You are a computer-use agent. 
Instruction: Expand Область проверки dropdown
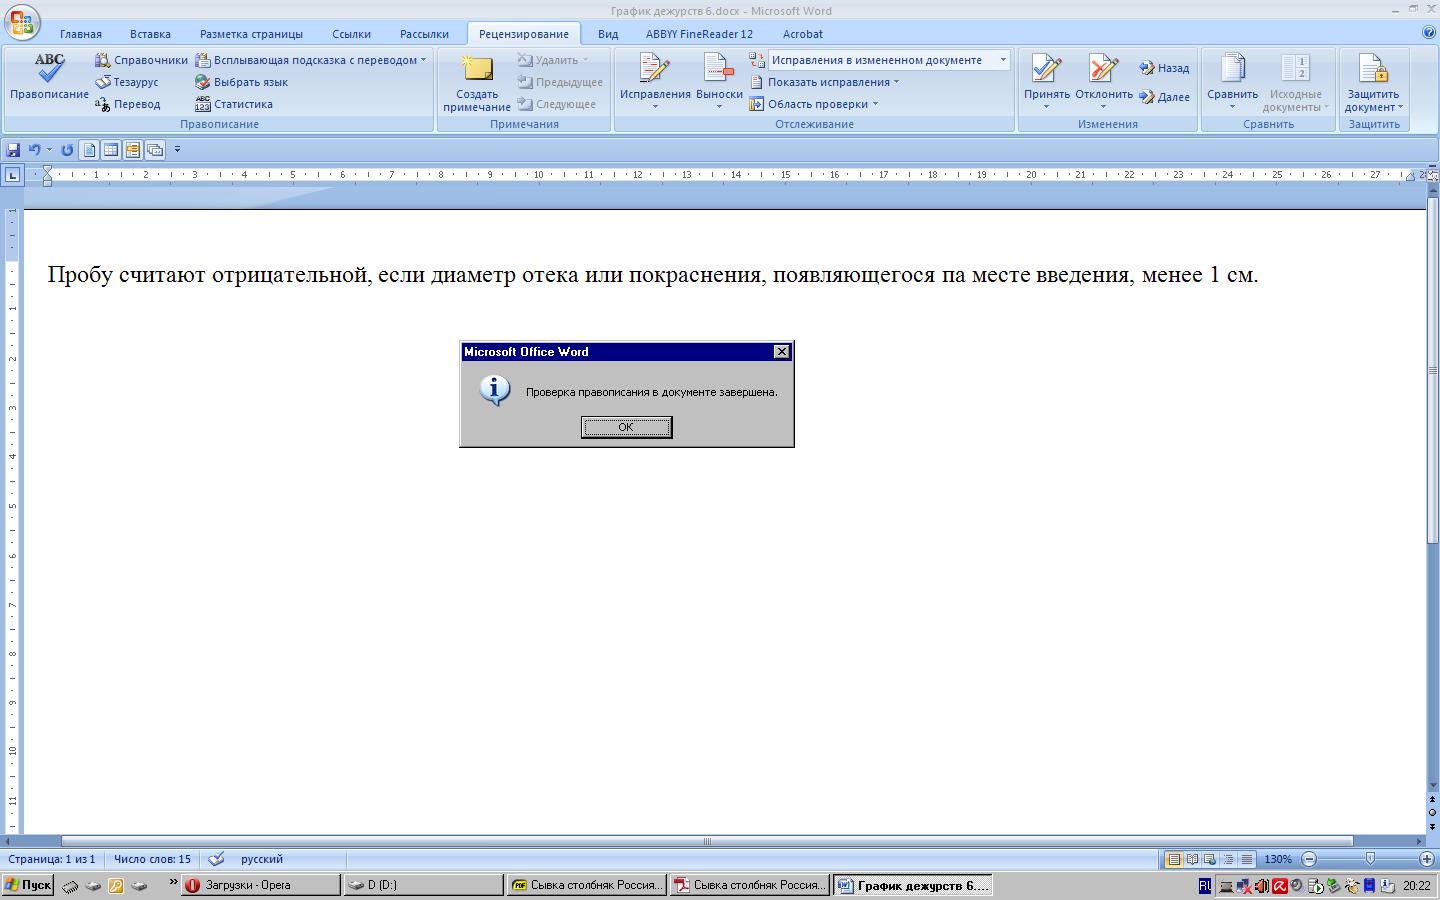[814, 104]
